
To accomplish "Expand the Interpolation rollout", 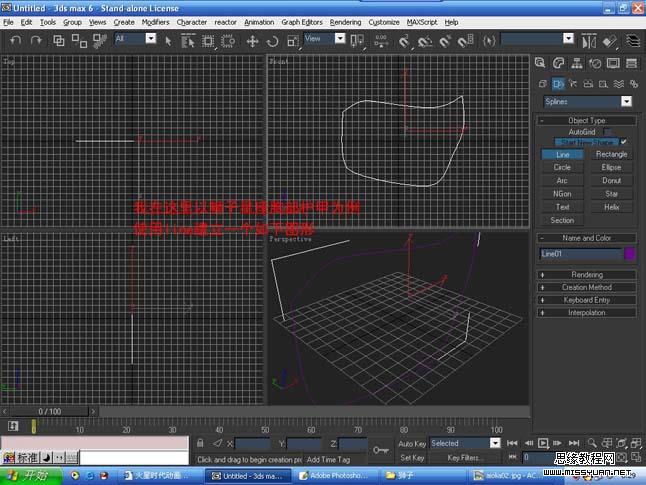I will 587,313.
